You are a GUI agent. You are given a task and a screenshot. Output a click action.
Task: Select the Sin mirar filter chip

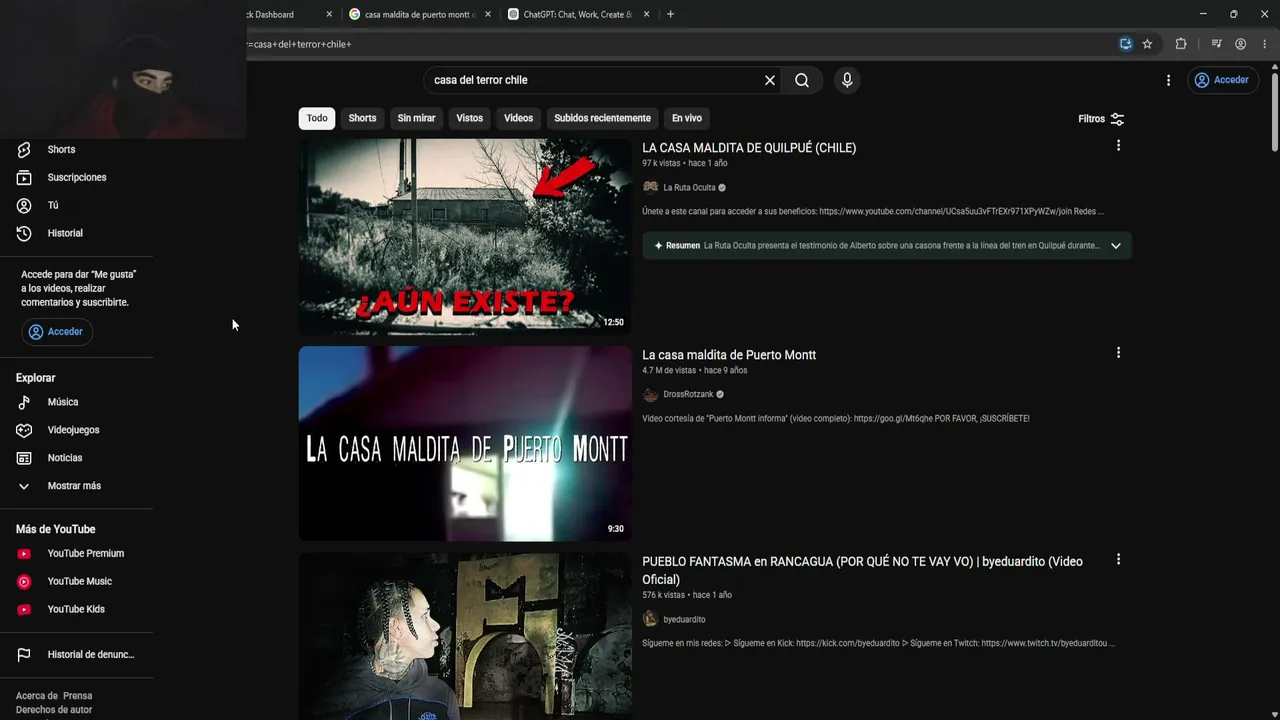click(x=416, y=118)
